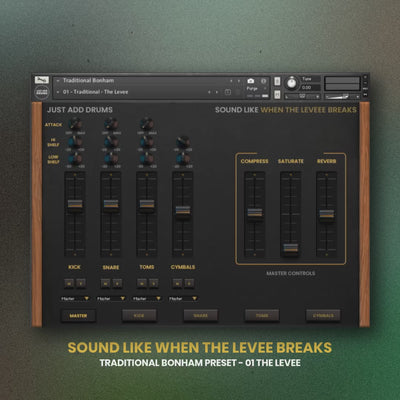This screenshot has height=400, width=400.
Task: Switch to the Kick tab
Action: [139, 315]
